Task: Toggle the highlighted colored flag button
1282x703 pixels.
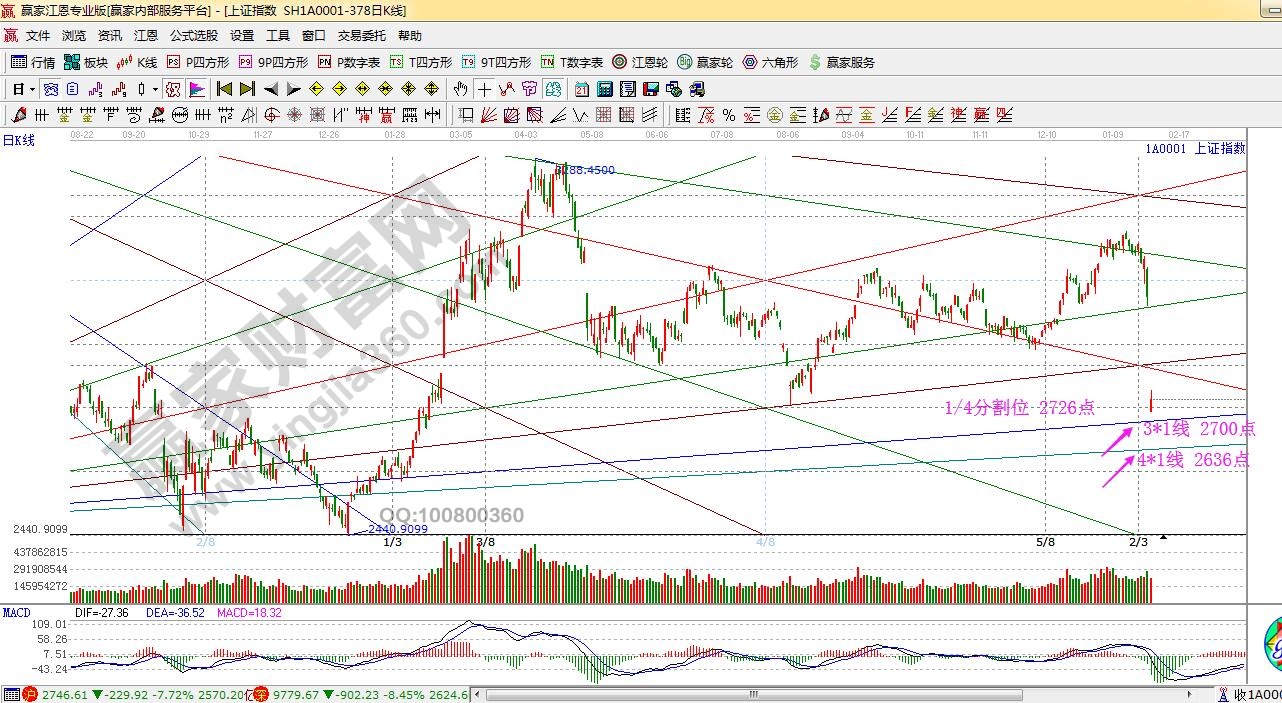Action: tap(196, 89)
